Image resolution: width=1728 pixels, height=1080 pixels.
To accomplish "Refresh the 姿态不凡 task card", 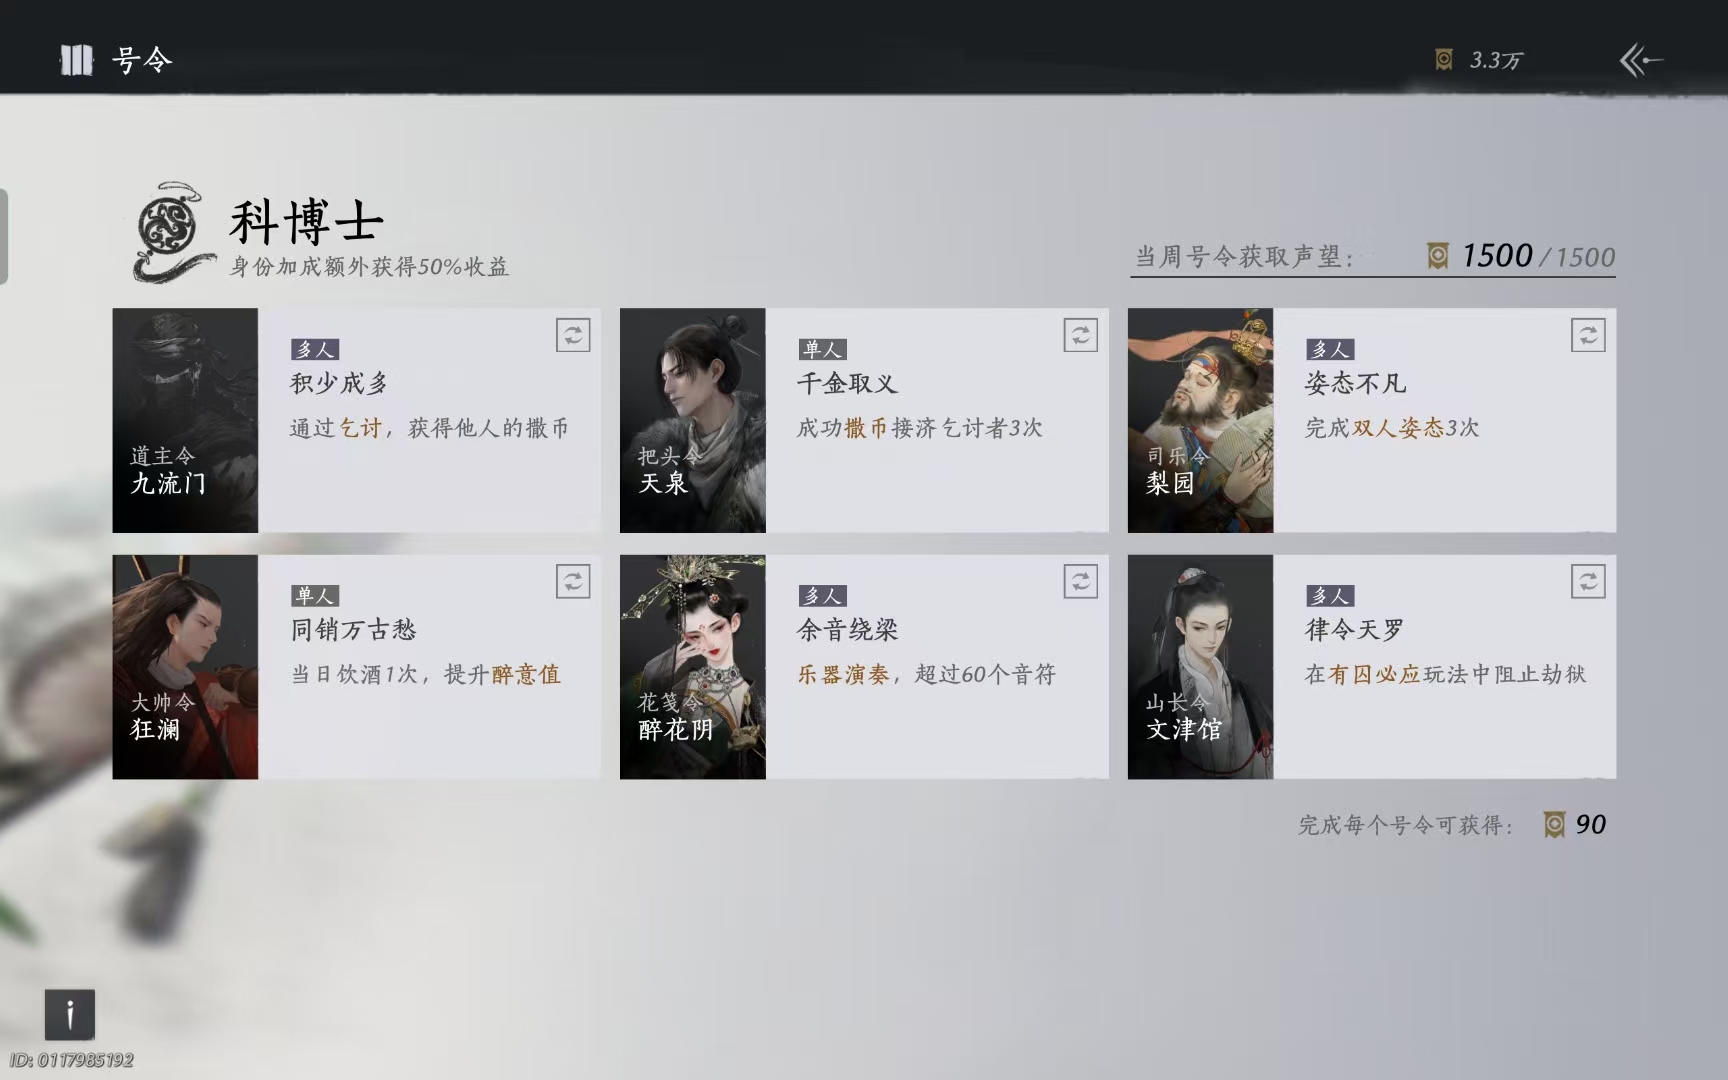I will point(1588,335).
